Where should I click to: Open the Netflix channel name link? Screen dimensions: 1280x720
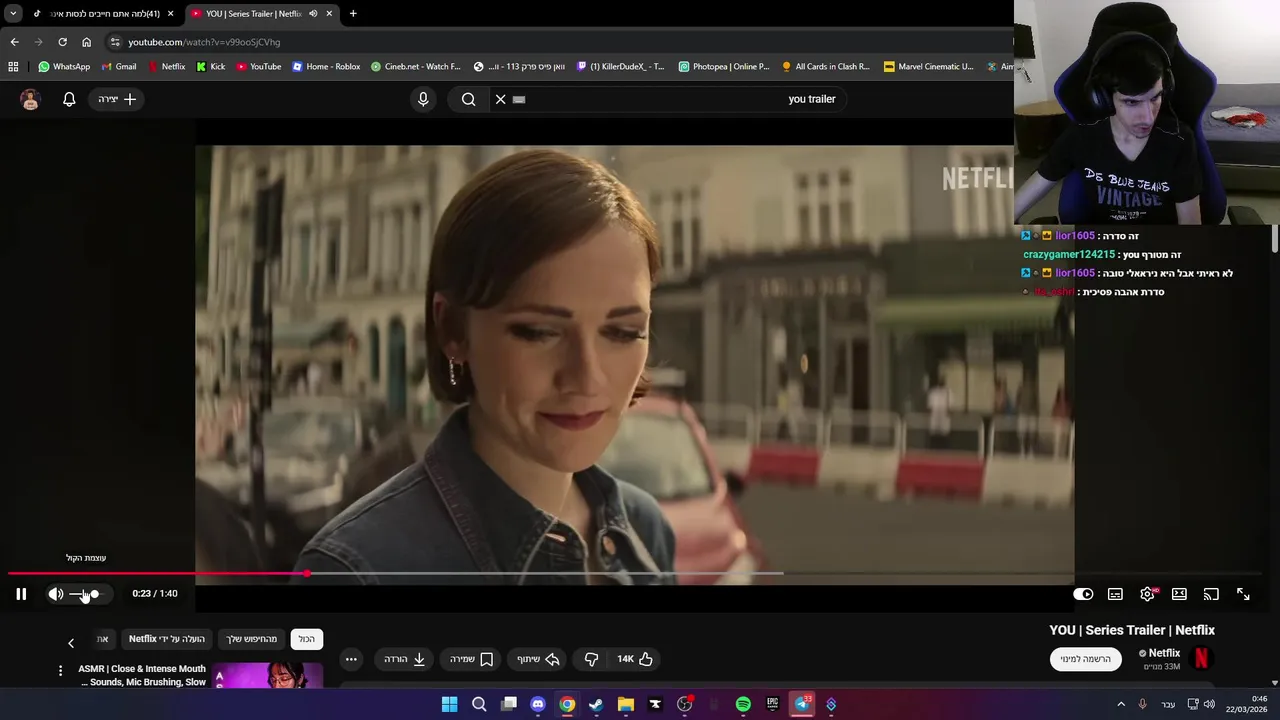tap(1164, 653)
